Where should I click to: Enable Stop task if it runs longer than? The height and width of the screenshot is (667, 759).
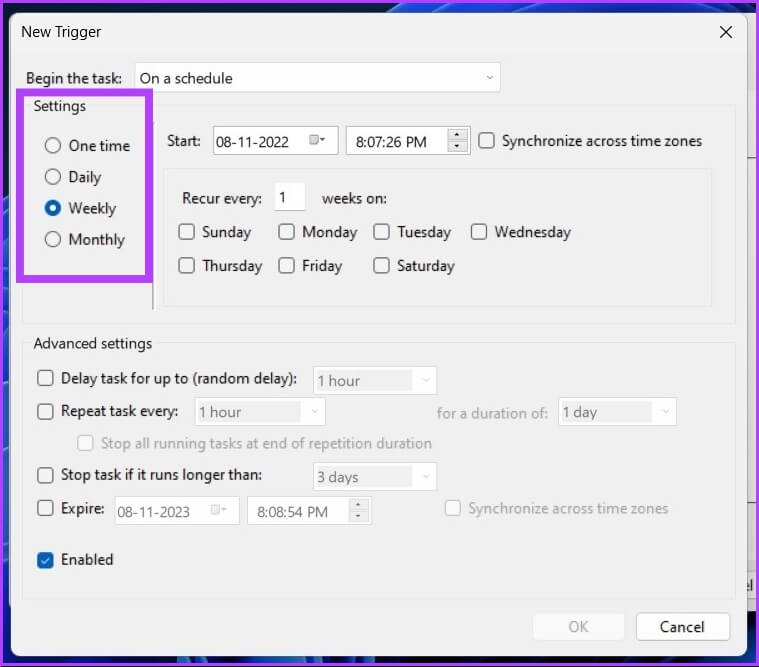click(46, 475)
